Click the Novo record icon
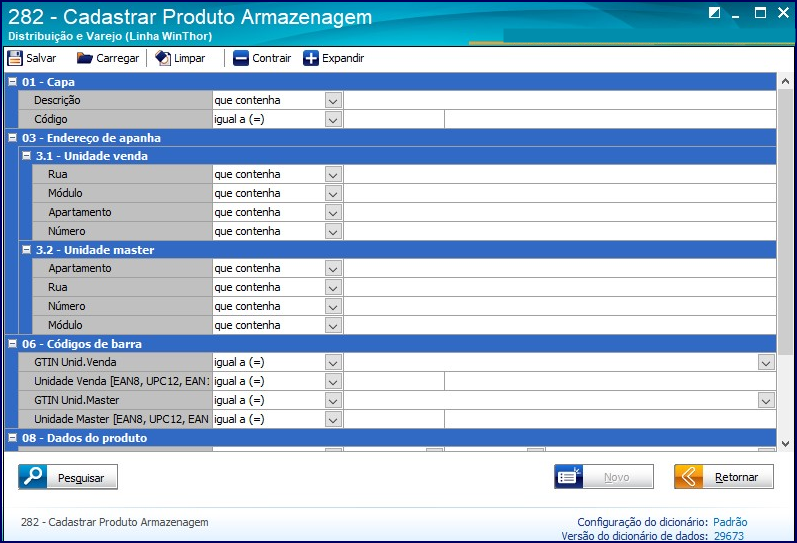Viewport: 797px width, 543px height. pos(569,477)
